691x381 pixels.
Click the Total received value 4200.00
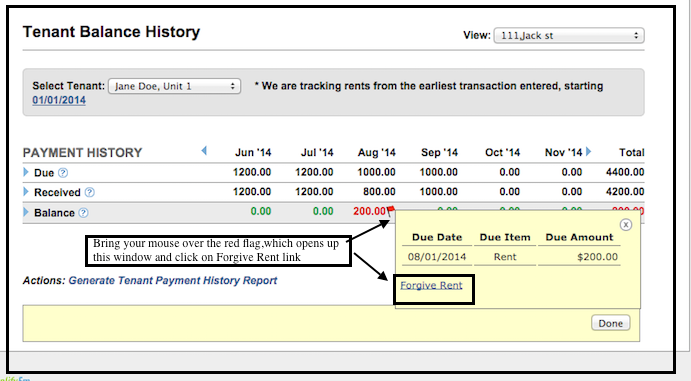pyautogui.click(x=625, y=192)
